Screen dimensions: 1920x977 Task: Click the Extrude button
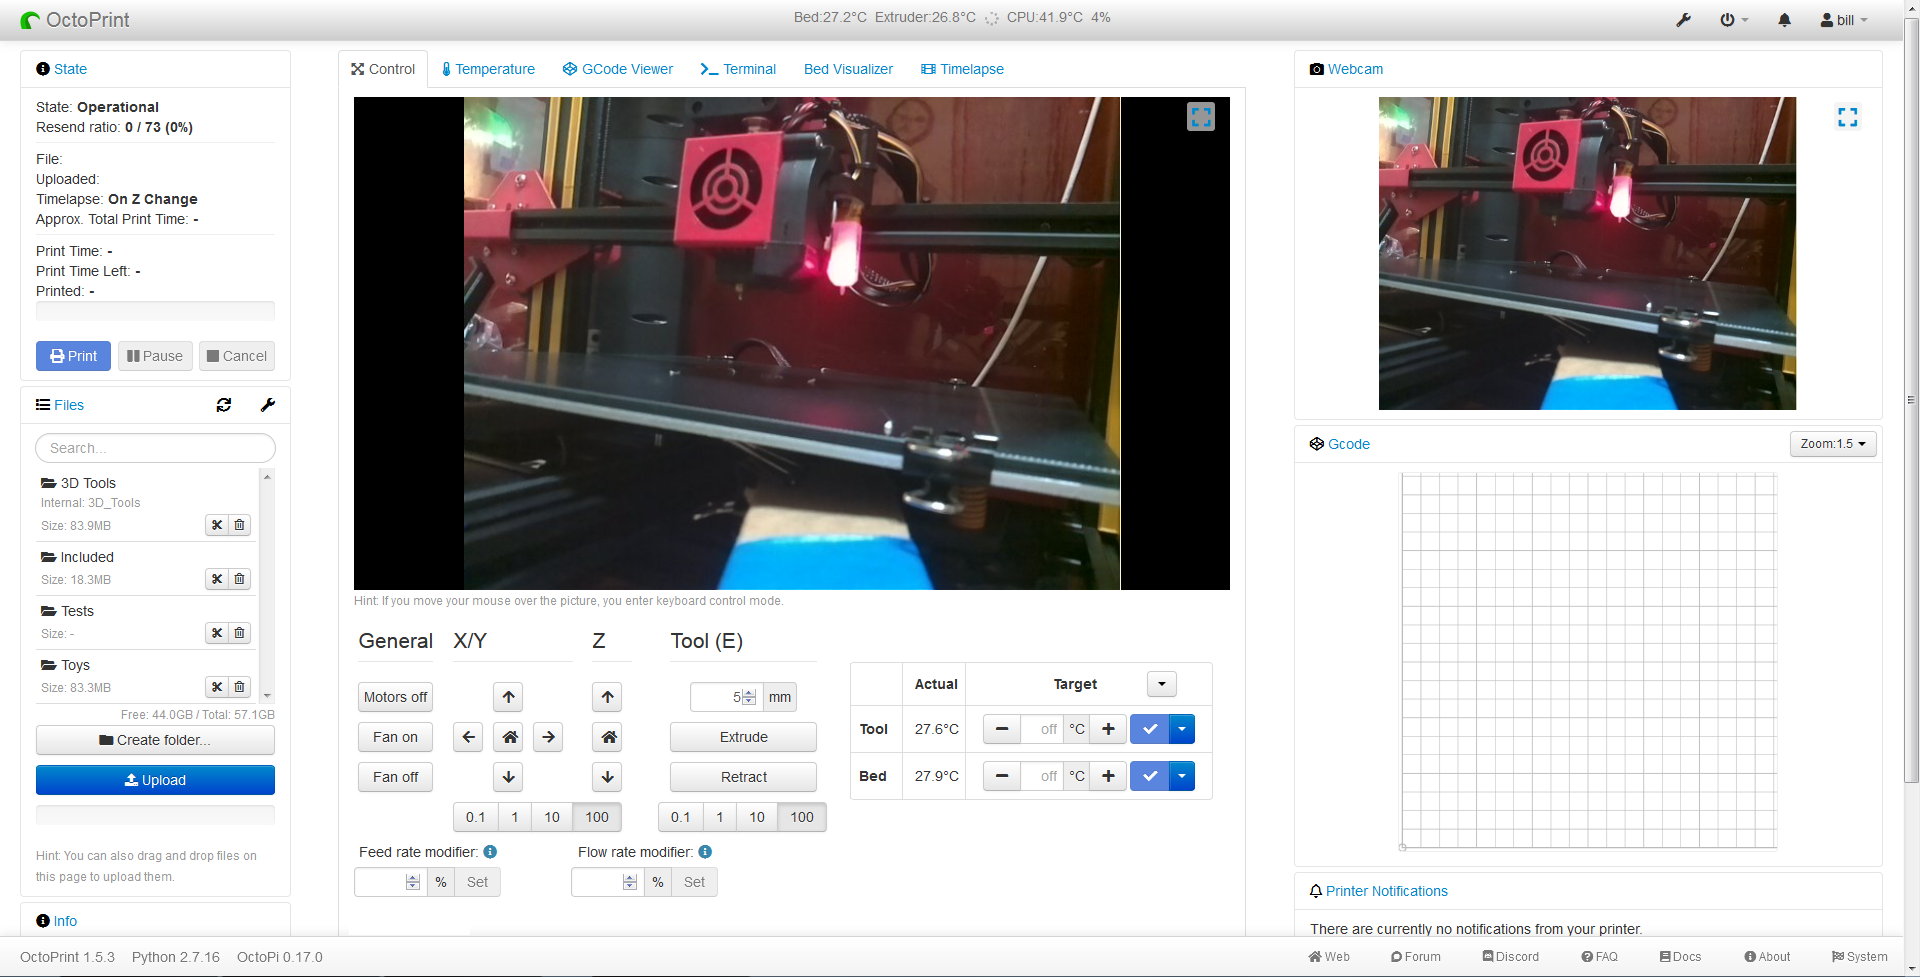[x=743, y=737]
